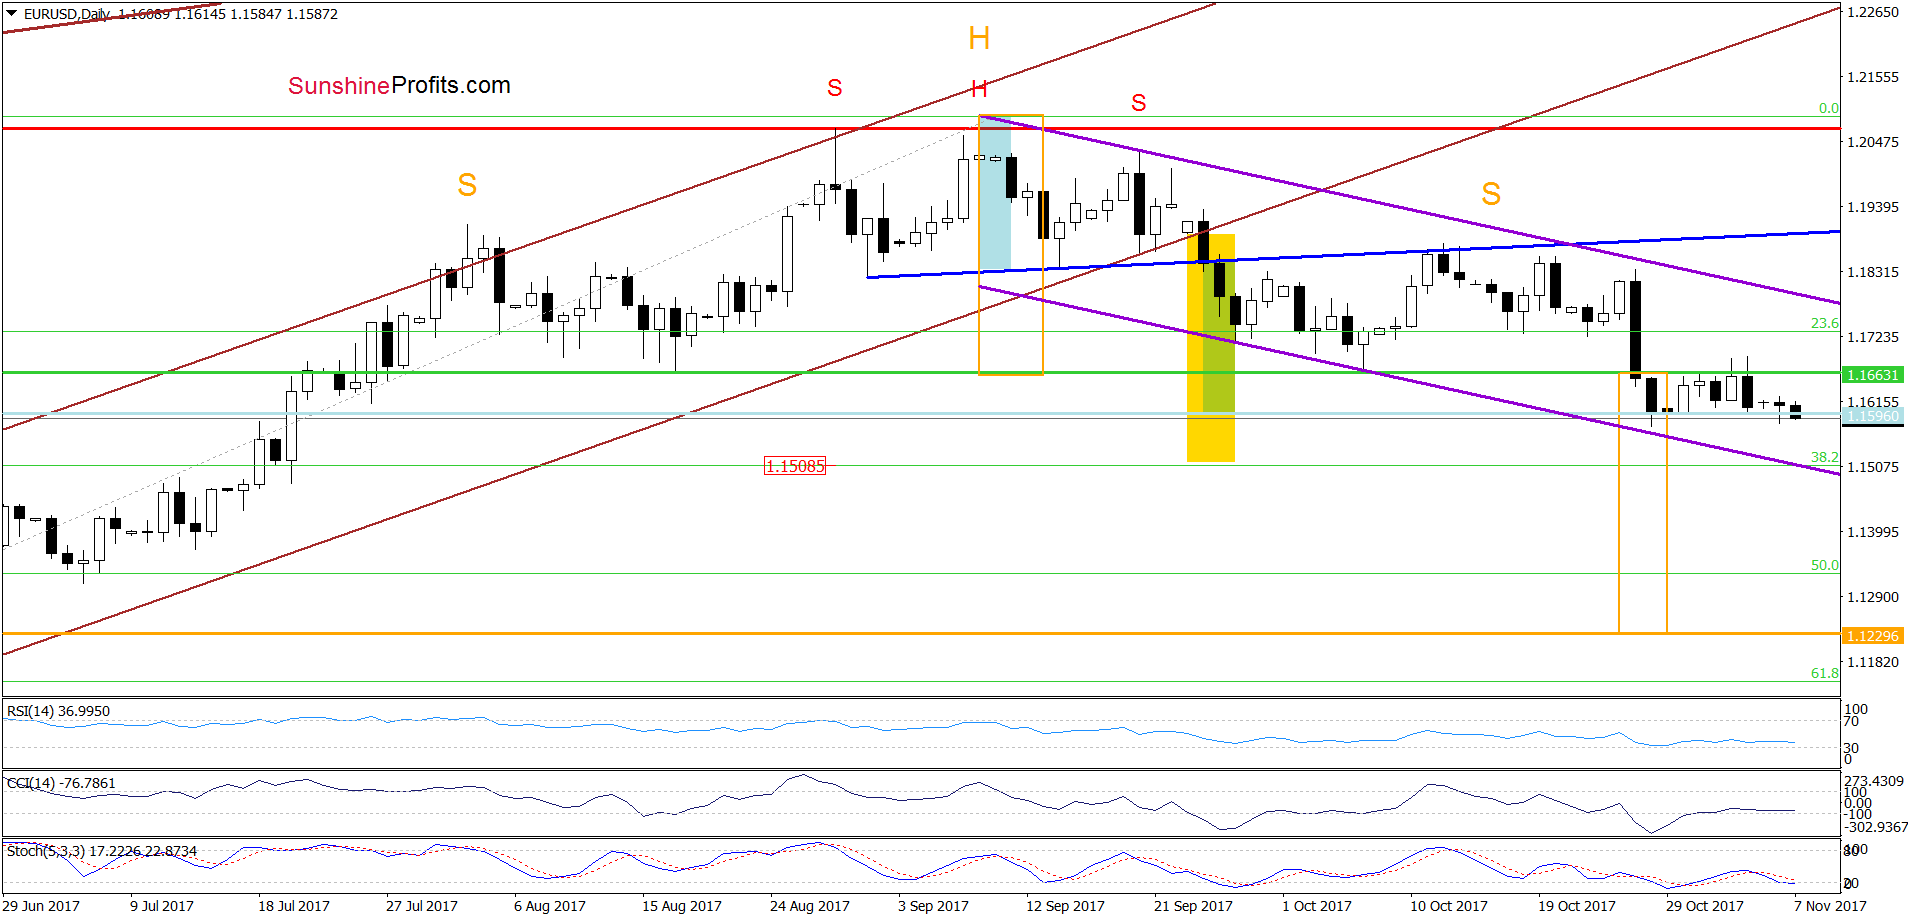Viewport: 1908px width, 920px height.
Task: Click the EURUSD,Daily chart title
Action: 68,14
